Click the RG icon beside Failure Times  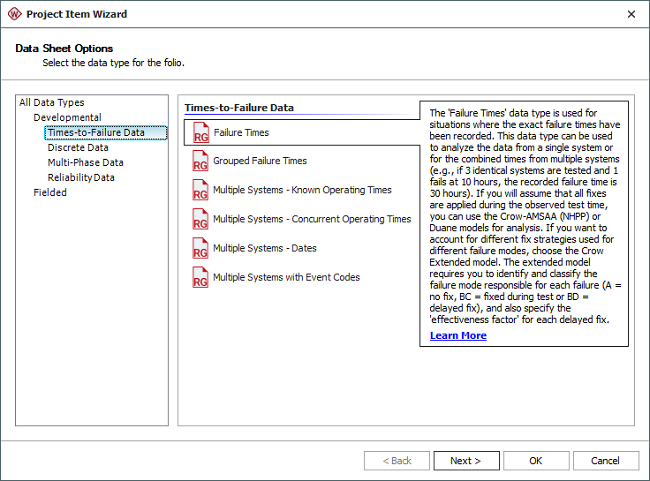tap(198, 133)
